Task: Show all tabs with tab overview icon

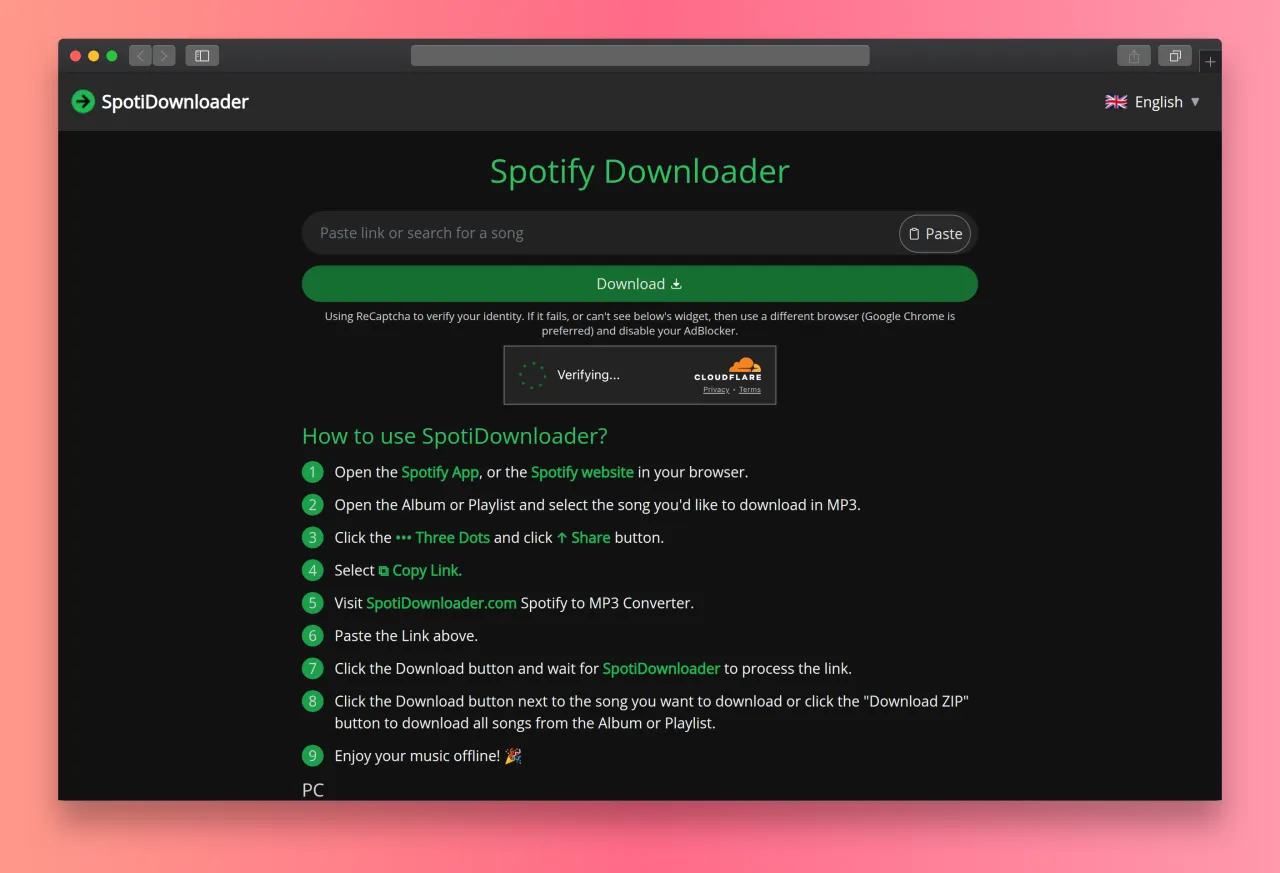Action: [x=1175, y=56]
